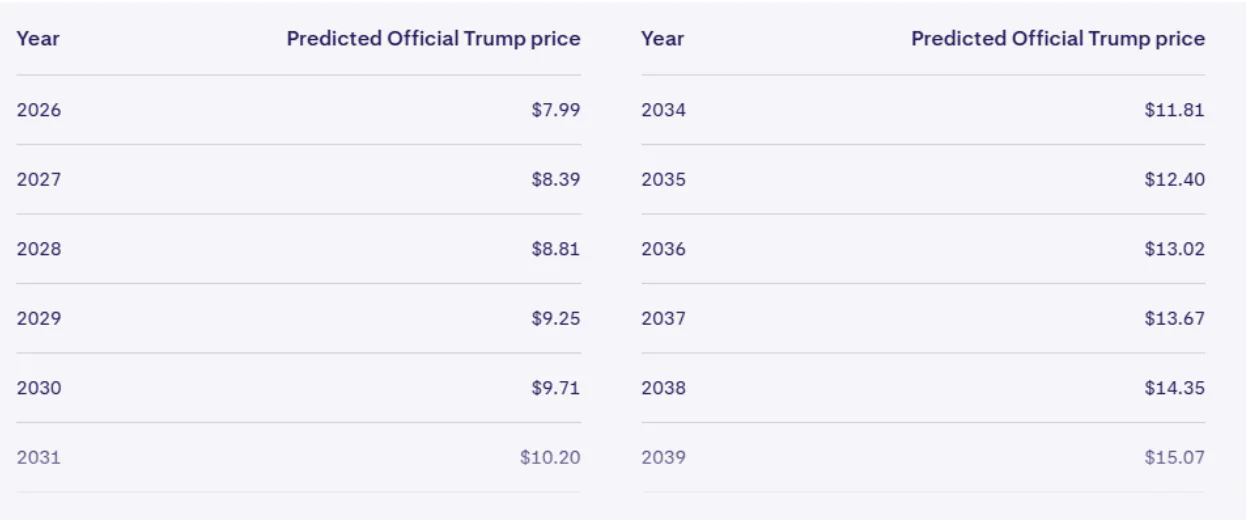Click the 2029 year entry
Image resolution: width=1250 pixels, height=524 pixels.
tap(39, 319)
